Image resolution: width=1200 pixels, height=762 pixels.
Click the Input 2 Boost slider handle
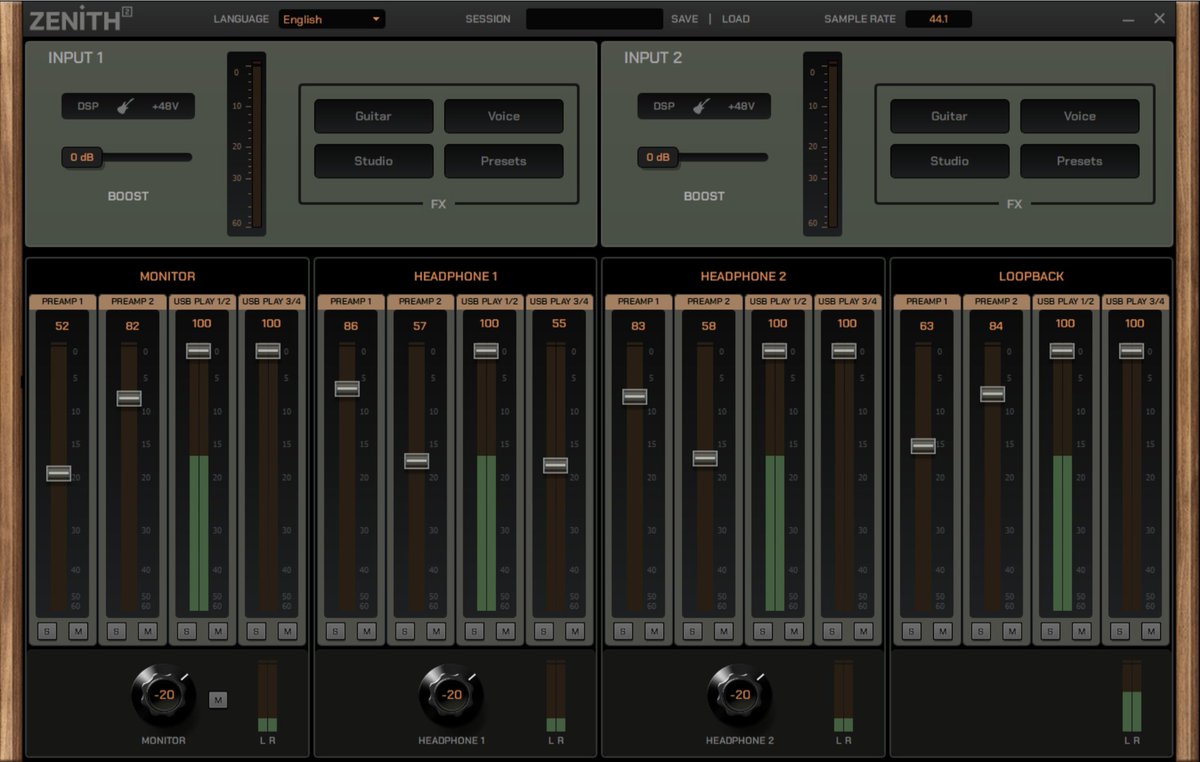(659, 157)
